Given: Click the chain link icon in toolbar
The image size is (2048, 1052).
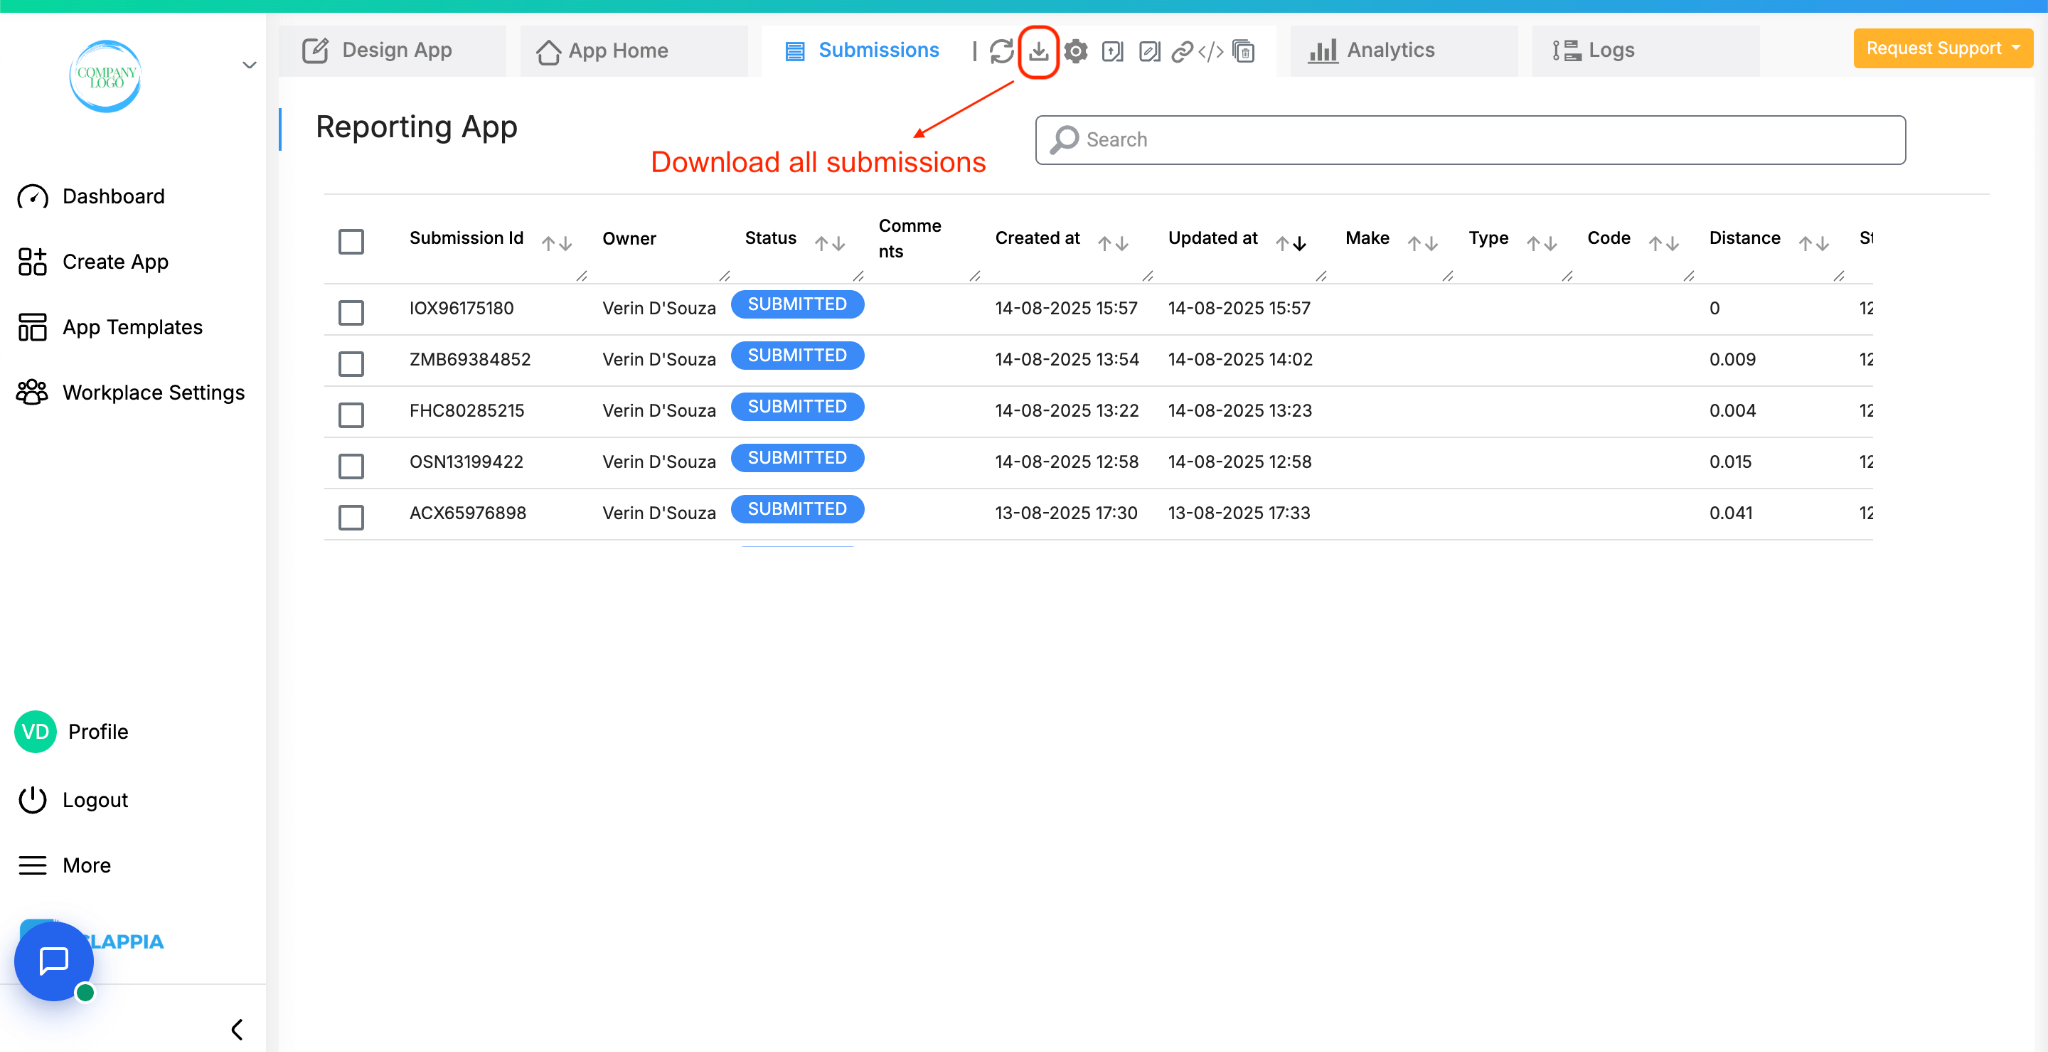Looking at the screenshot, I should pos(1182,51).
